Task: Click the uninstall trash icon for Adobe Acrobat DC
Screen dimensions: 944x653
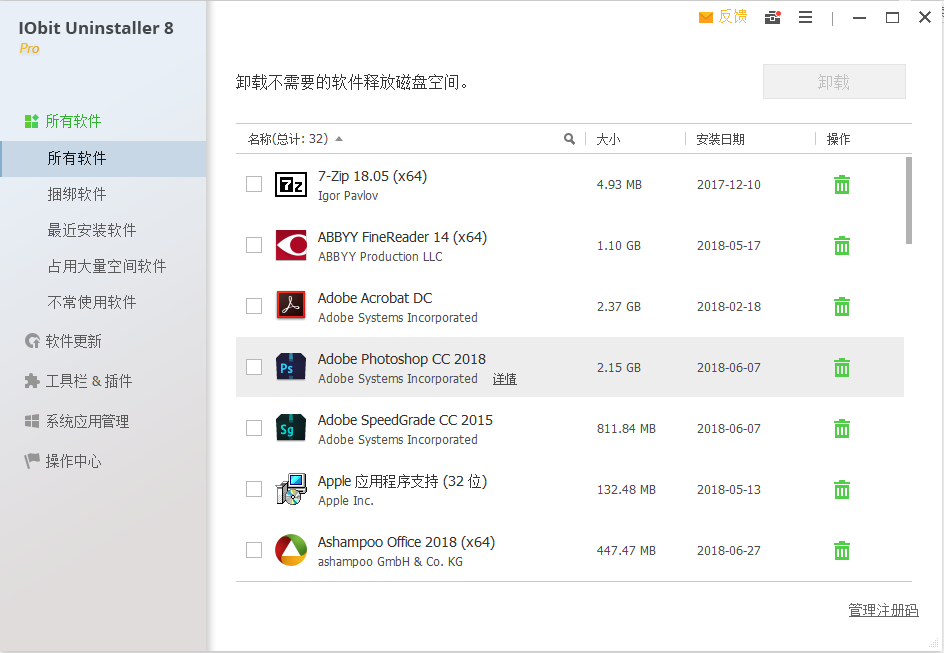Action: (842, 306)
